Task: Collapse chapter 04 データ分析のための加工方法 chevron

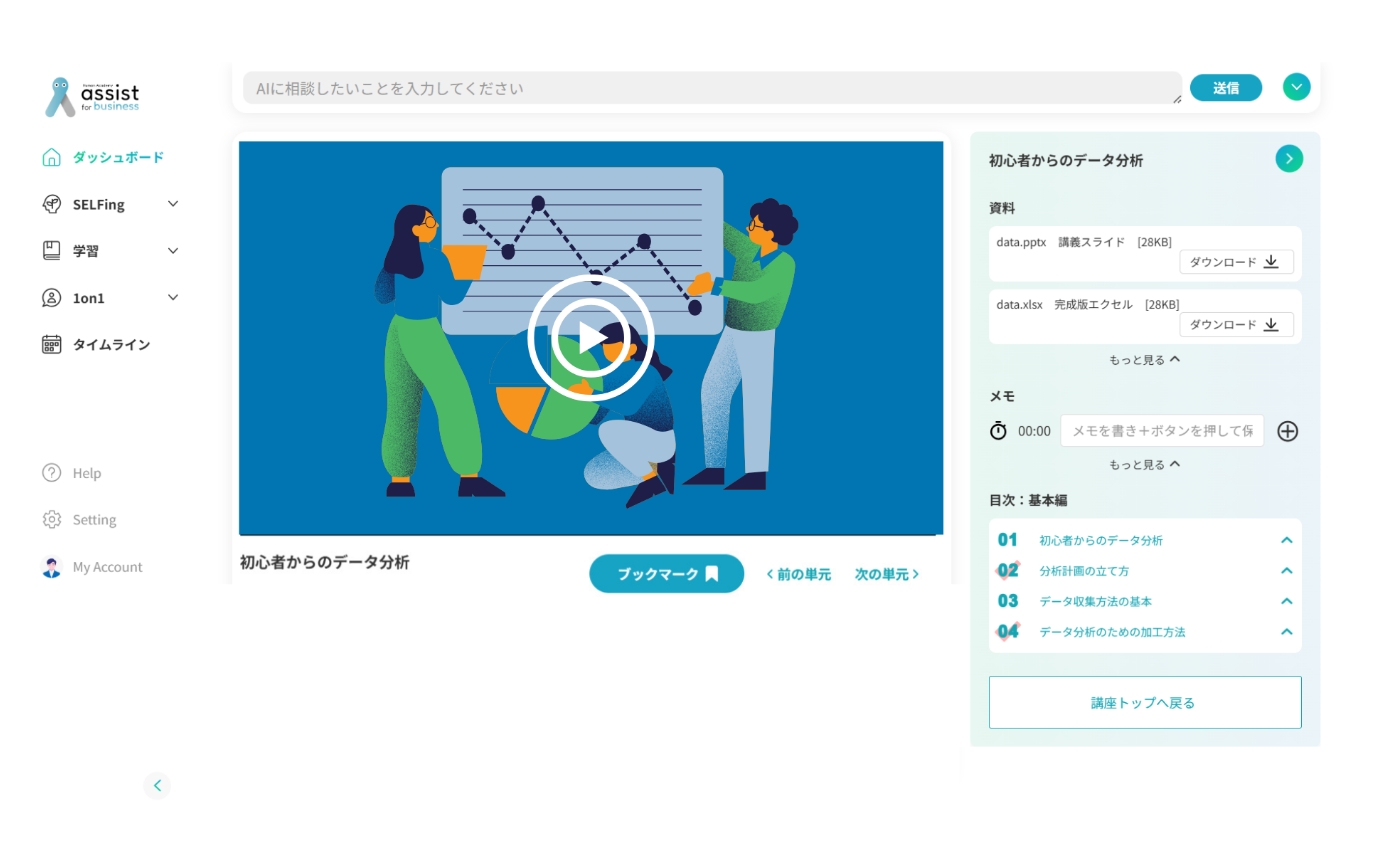Action: coord(1287,632)
